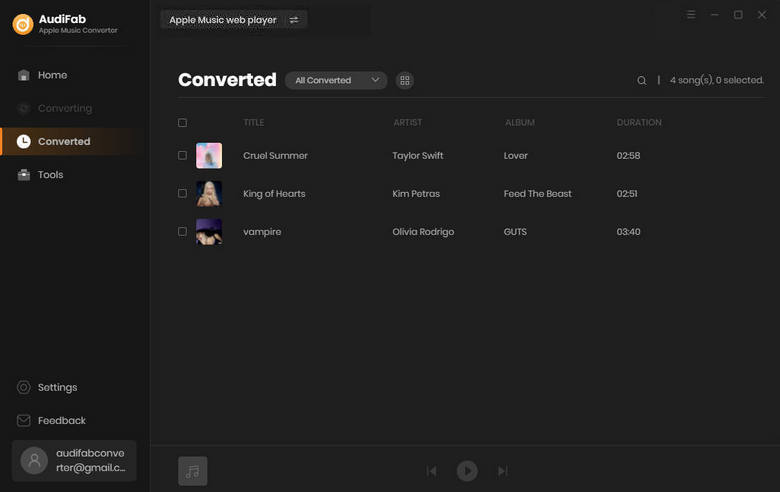Screen dimensions: 780x492
Task: Check the Cruel Summer checkbox
Action: click(183, 155)
